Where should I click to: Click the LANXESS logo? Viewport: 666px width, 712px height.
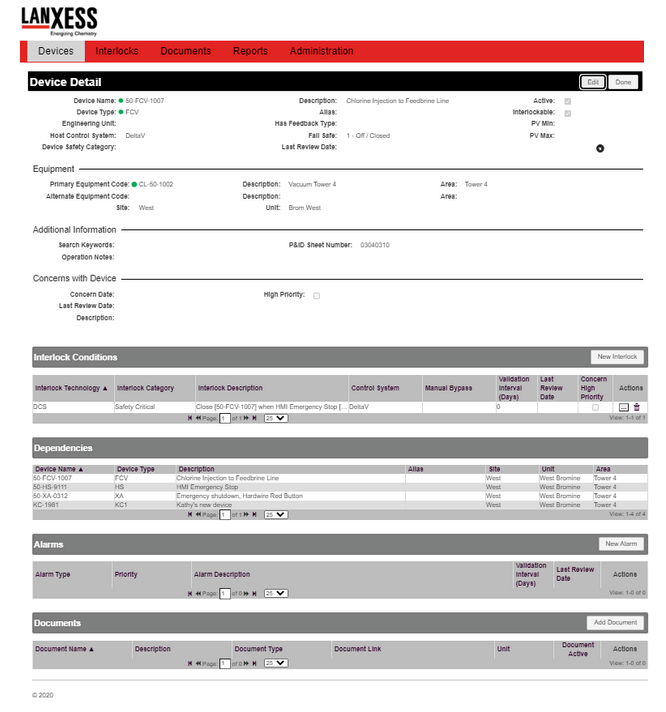pyautogui.click(x=59, y=21)
